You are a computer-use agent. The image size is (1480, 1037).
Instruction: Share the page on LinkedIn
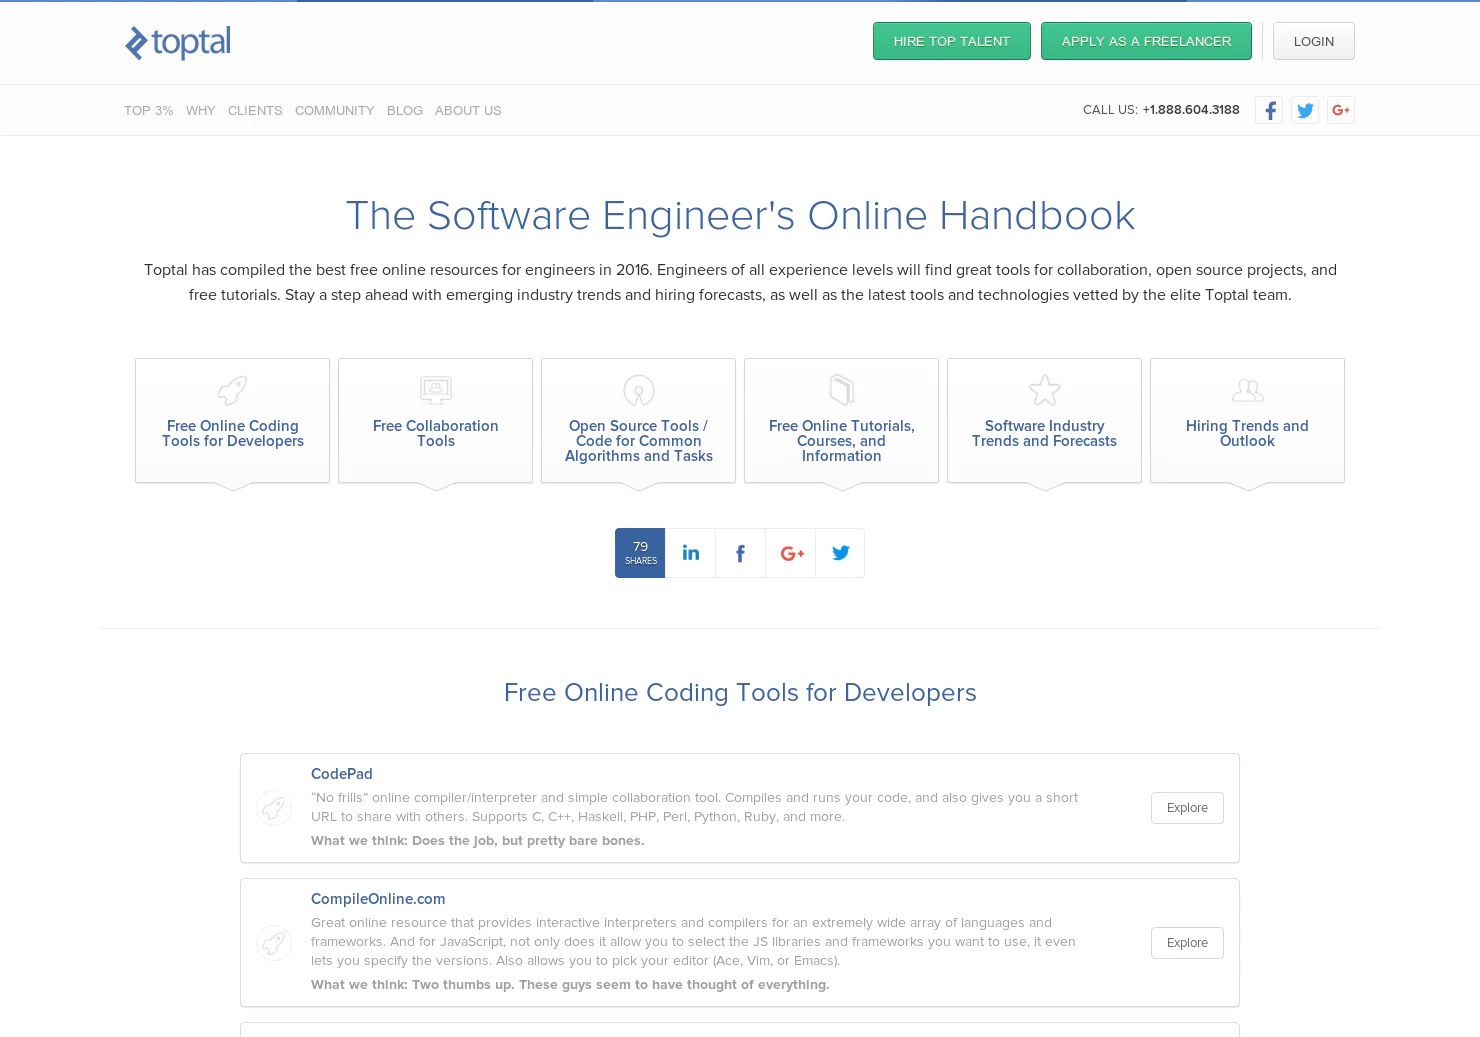pos(690,553)
